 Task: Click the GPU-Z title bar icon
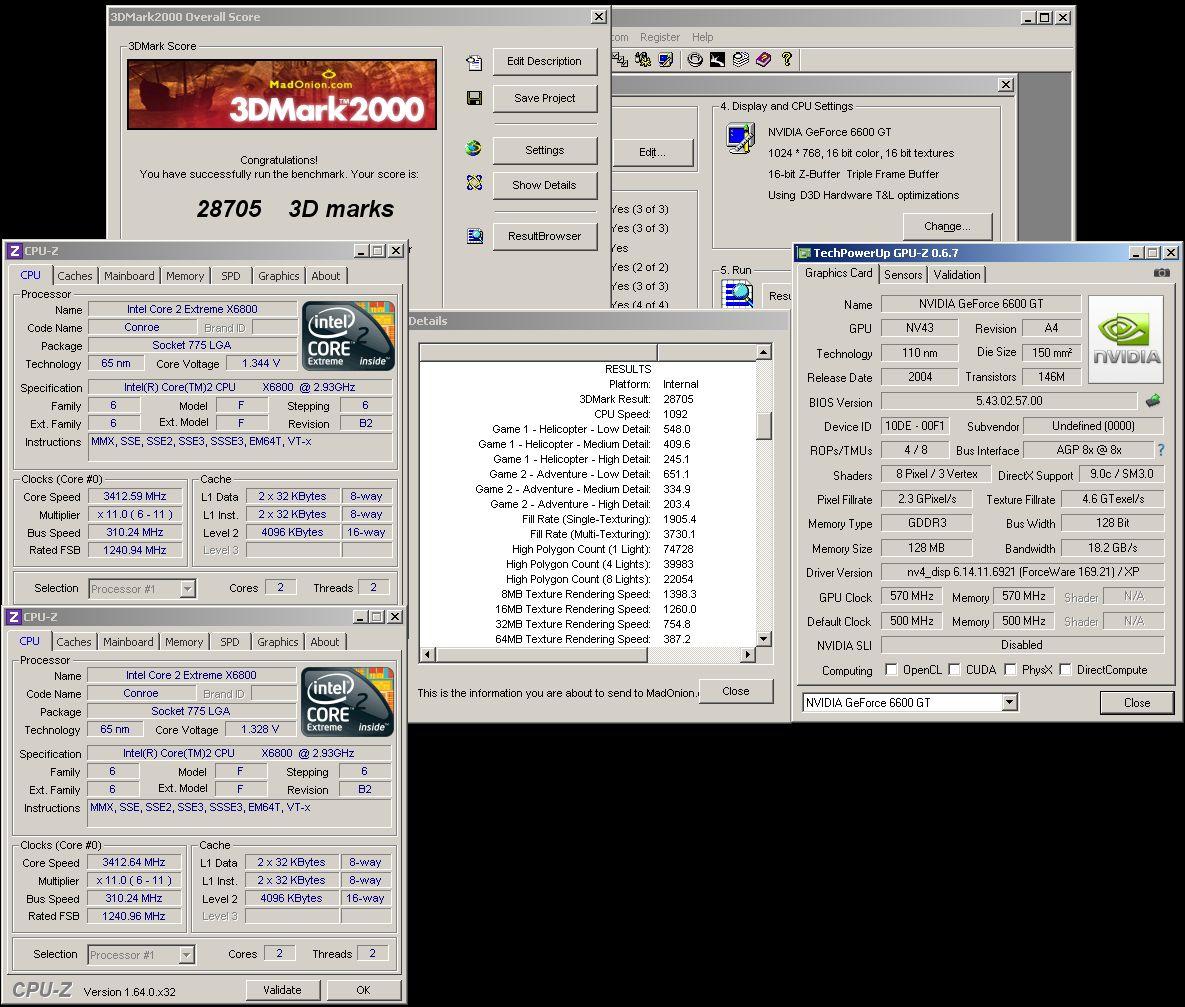(804, 253)
